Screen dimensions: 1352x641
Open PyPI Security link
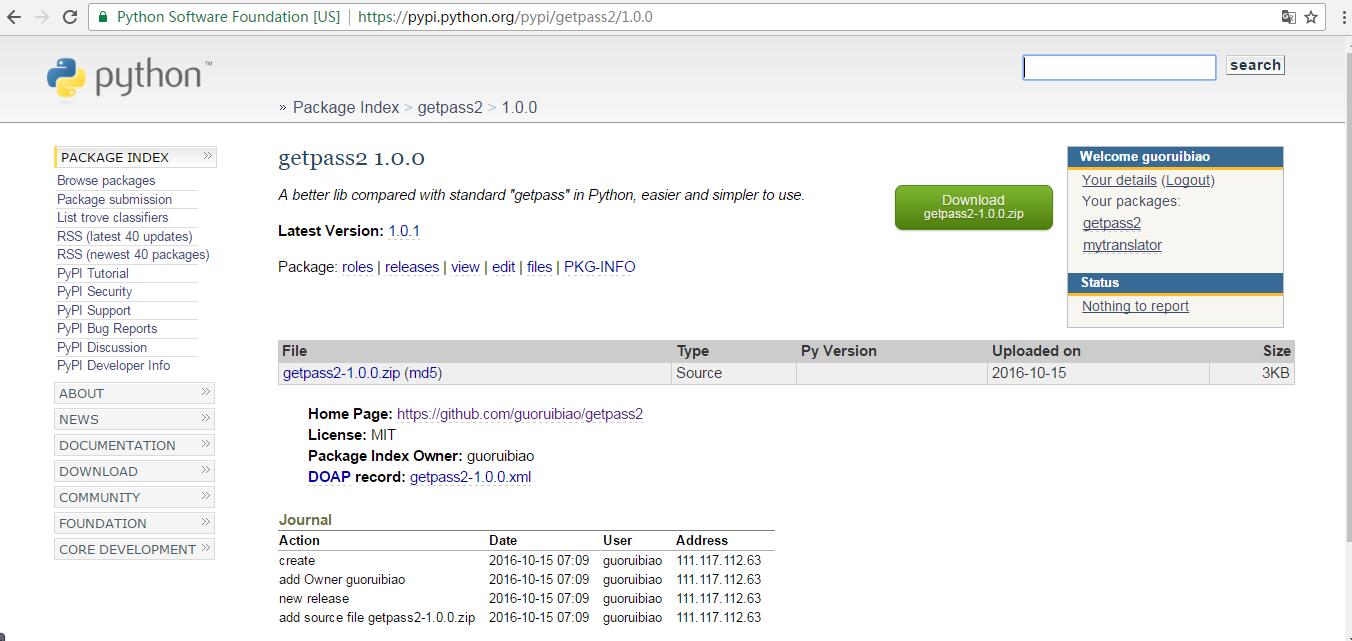click(94, 291)
